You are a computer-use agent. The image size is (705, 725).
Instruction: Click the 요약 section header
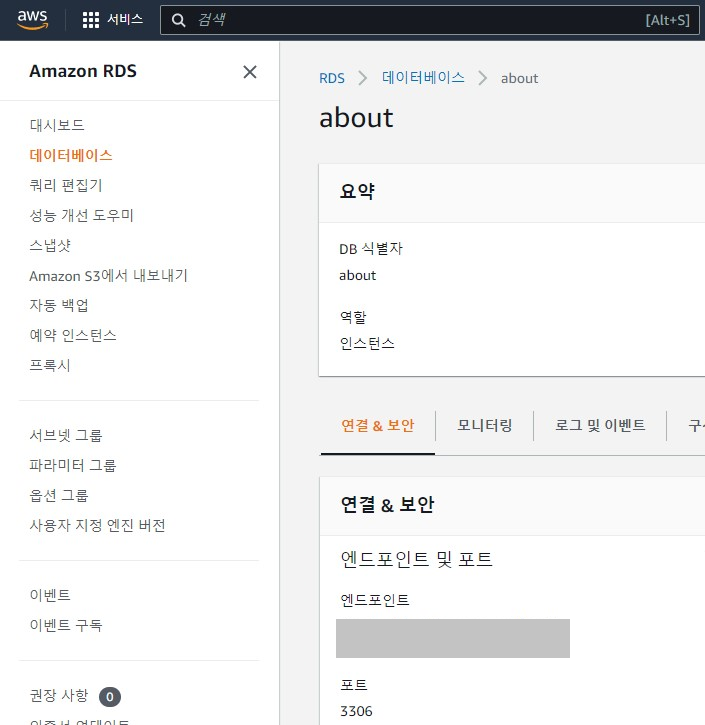point(357,191)
